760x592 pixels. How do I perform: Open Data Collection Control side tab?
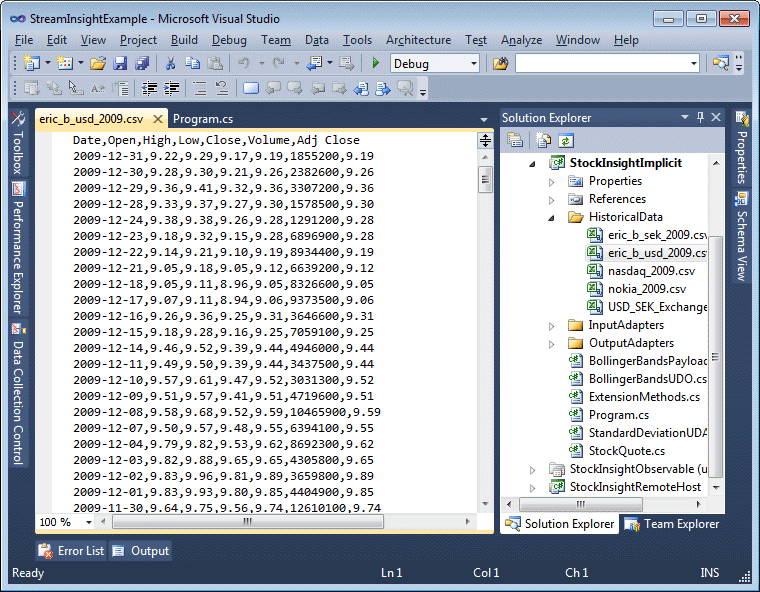tap(18, 394)
